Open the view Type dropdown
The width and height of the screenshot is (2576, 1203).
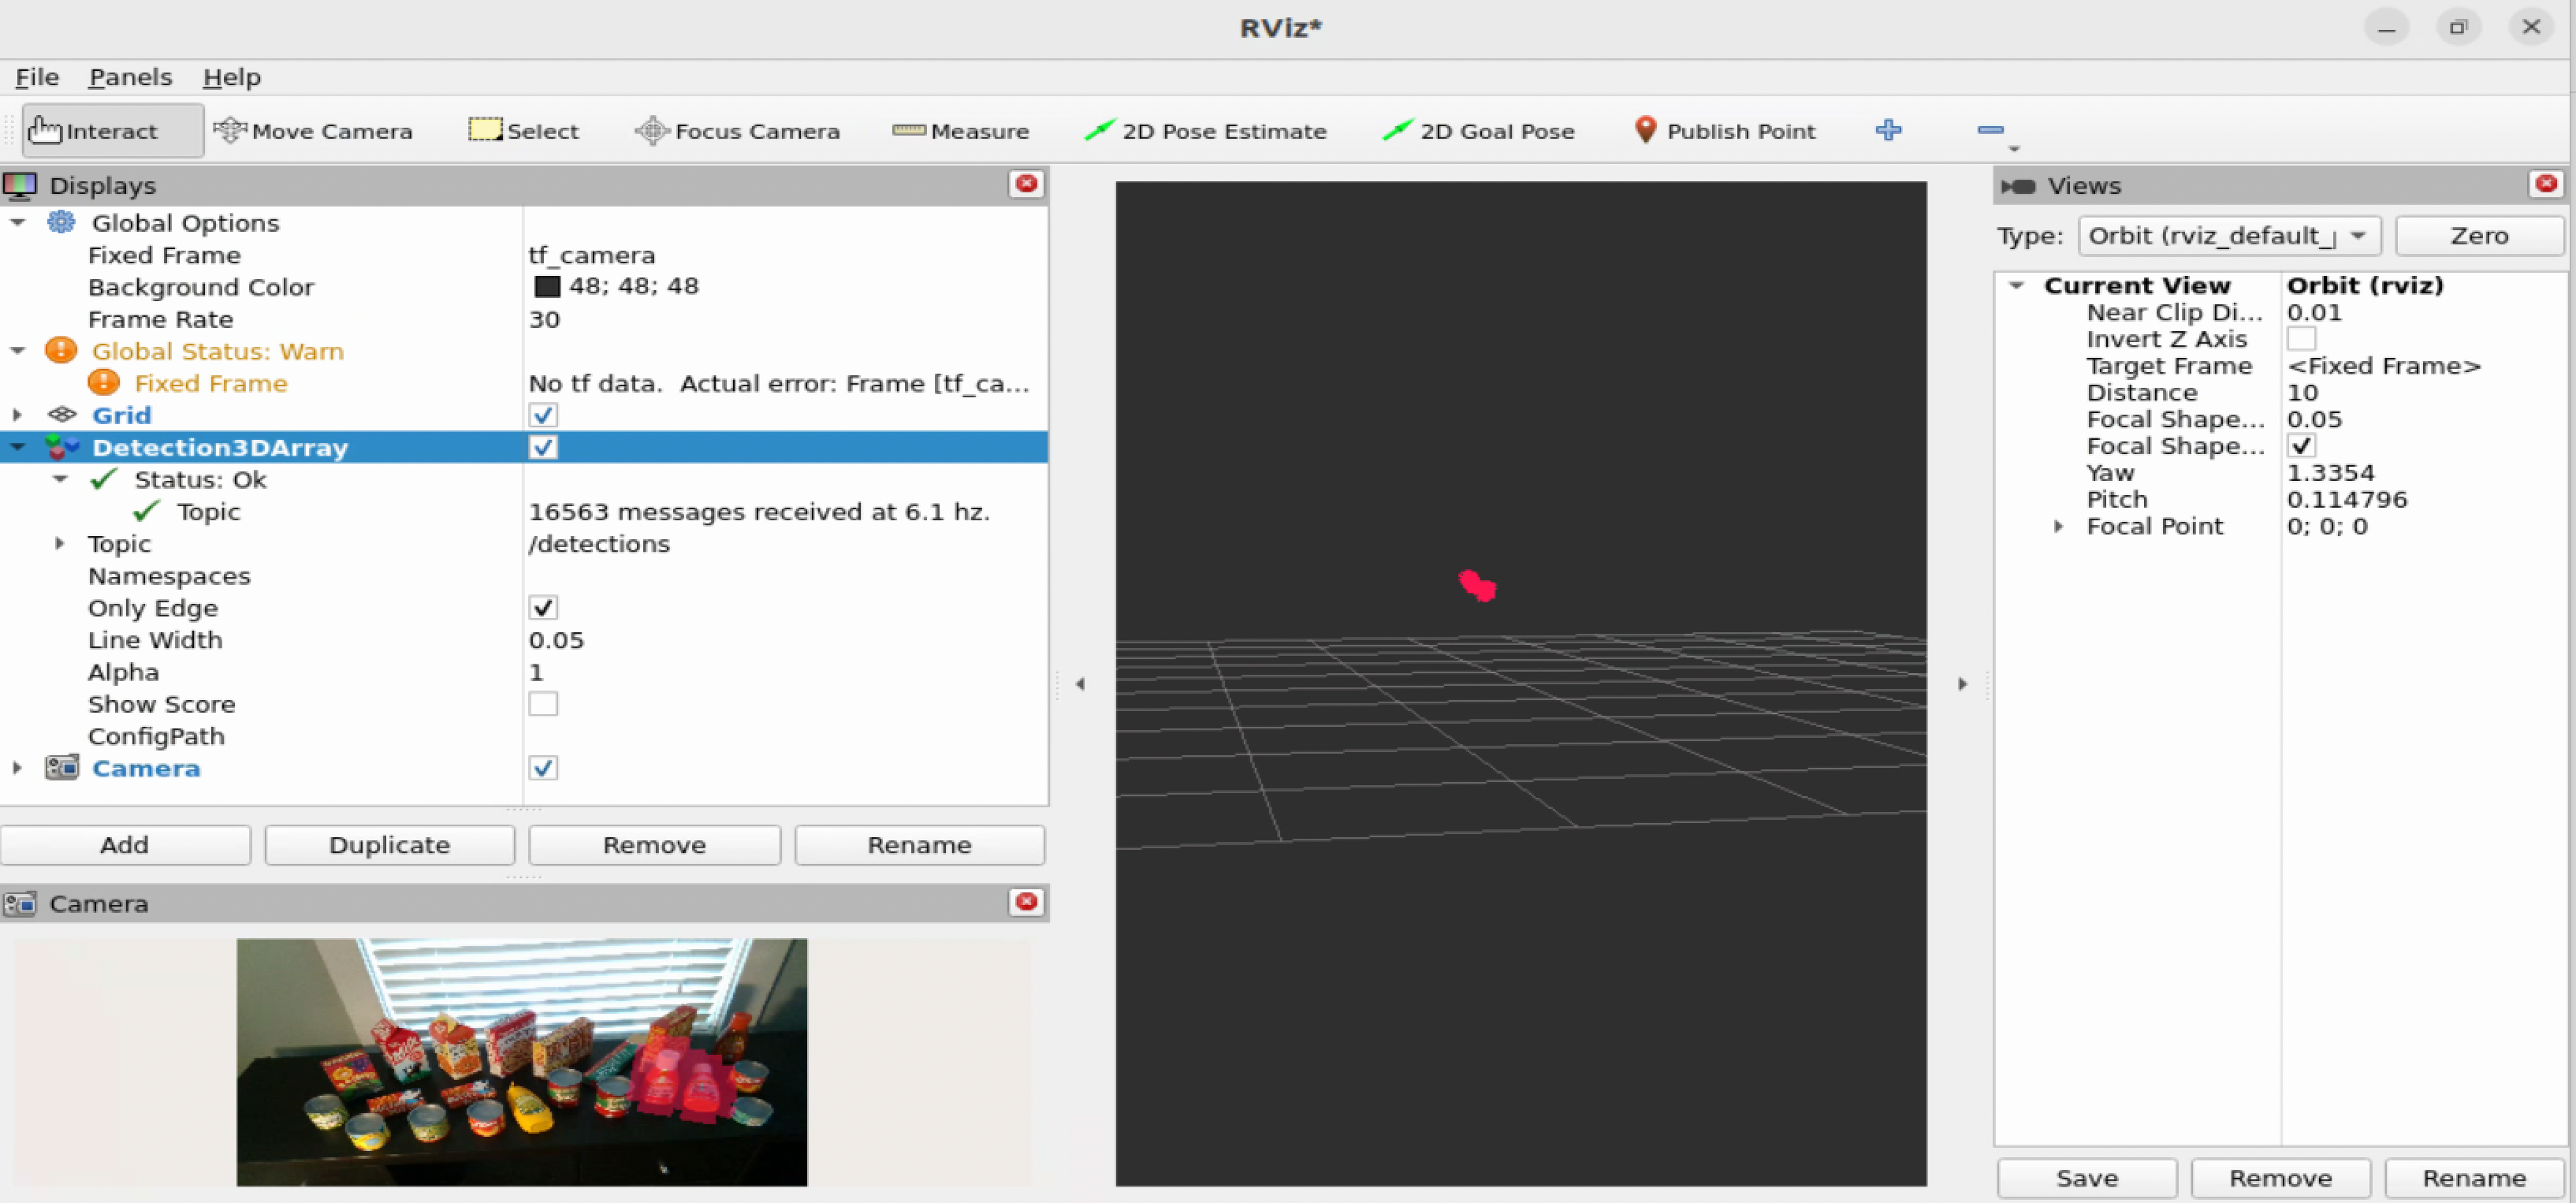[2229, 236]
